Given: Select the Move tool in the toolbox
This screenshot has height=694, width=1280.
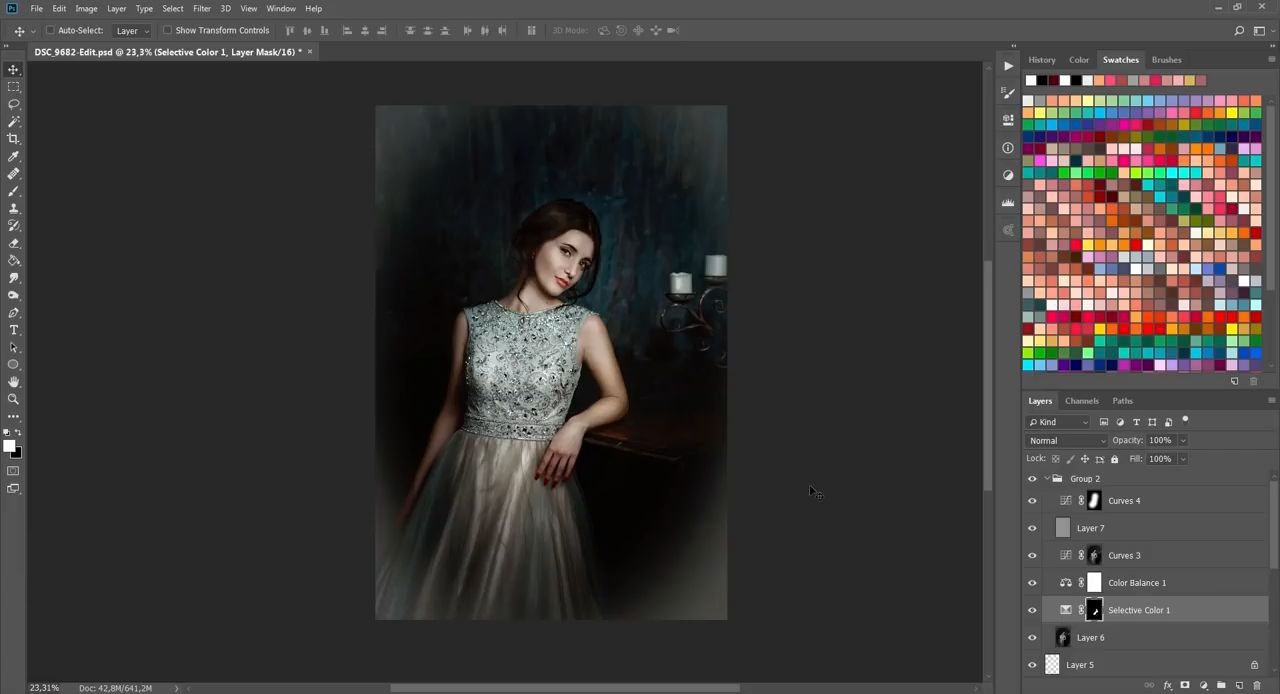Looking at the screenshot, I should point(14,69).
